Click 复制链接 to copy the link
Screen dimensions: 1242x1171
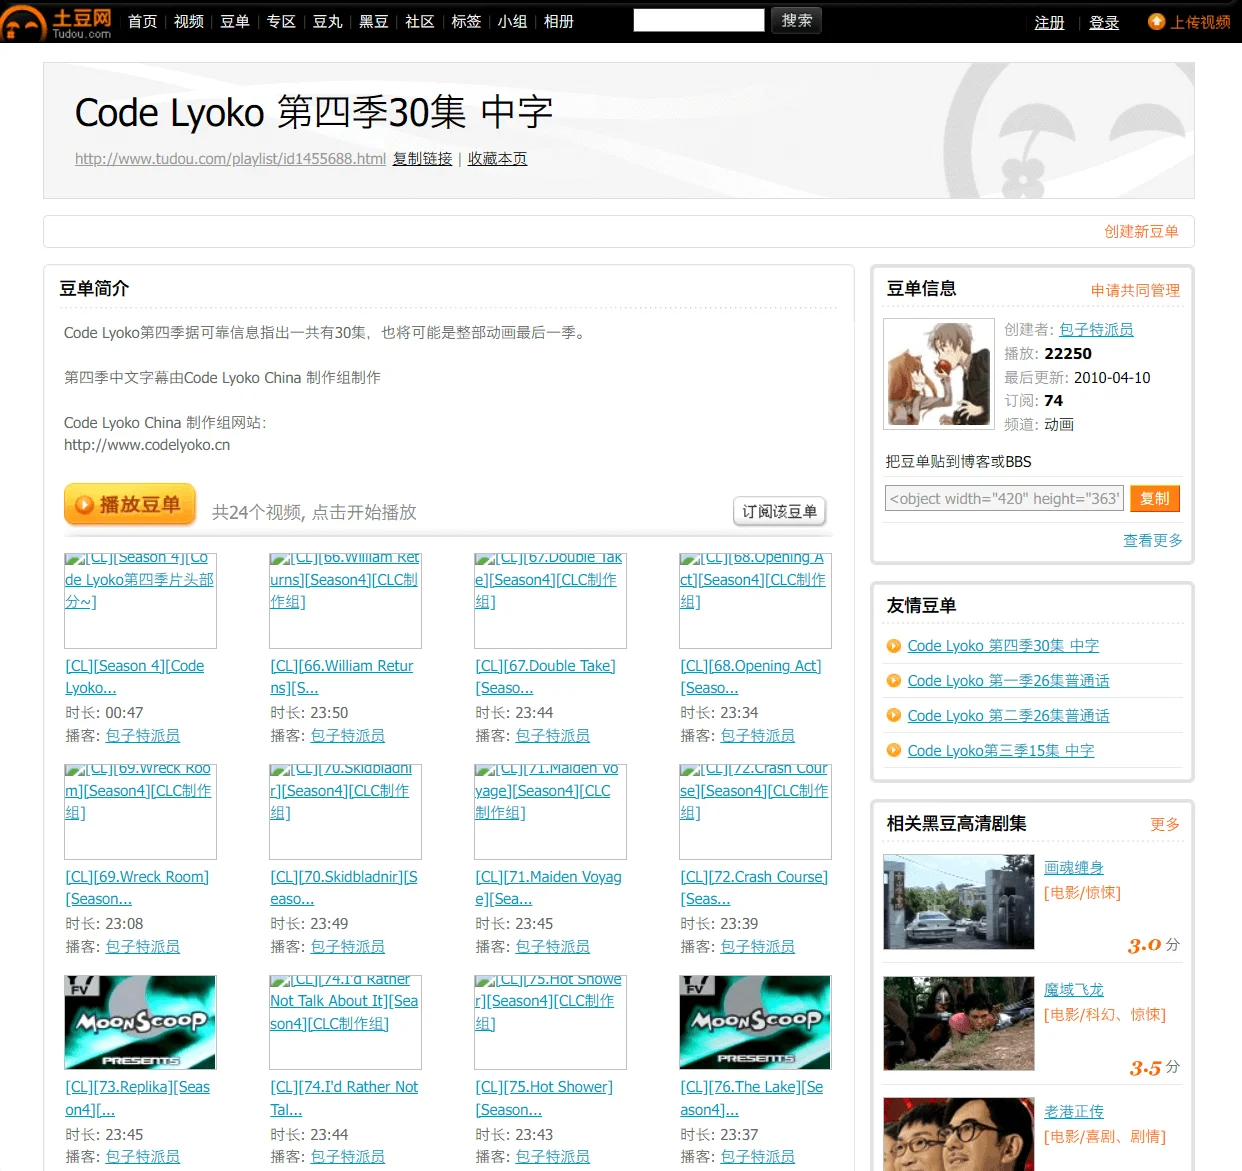click(x=422, y=158)
